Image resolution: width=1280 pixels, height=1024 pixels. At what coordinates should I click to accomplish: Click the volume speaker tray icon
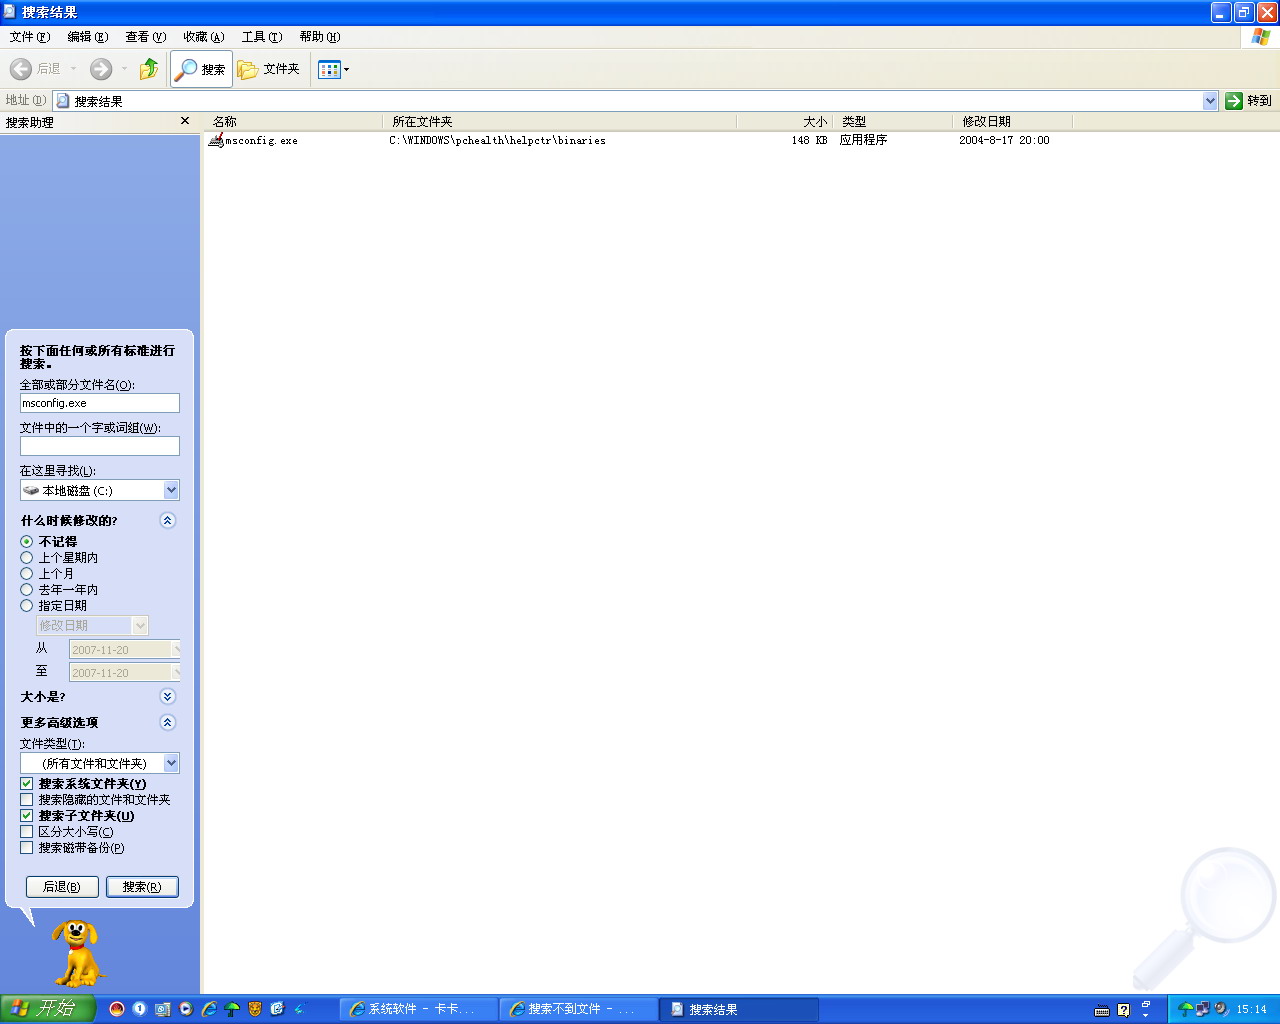click(1221, 1010)
